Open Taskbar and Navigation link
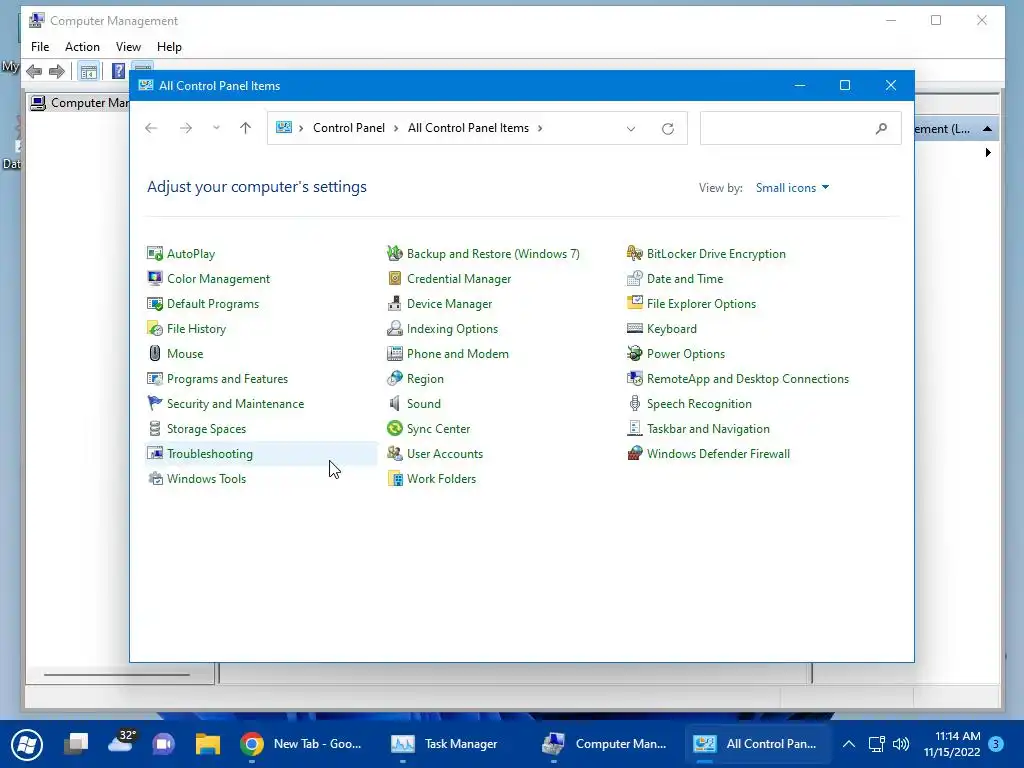1024x768 pixels. click(708, 429)
